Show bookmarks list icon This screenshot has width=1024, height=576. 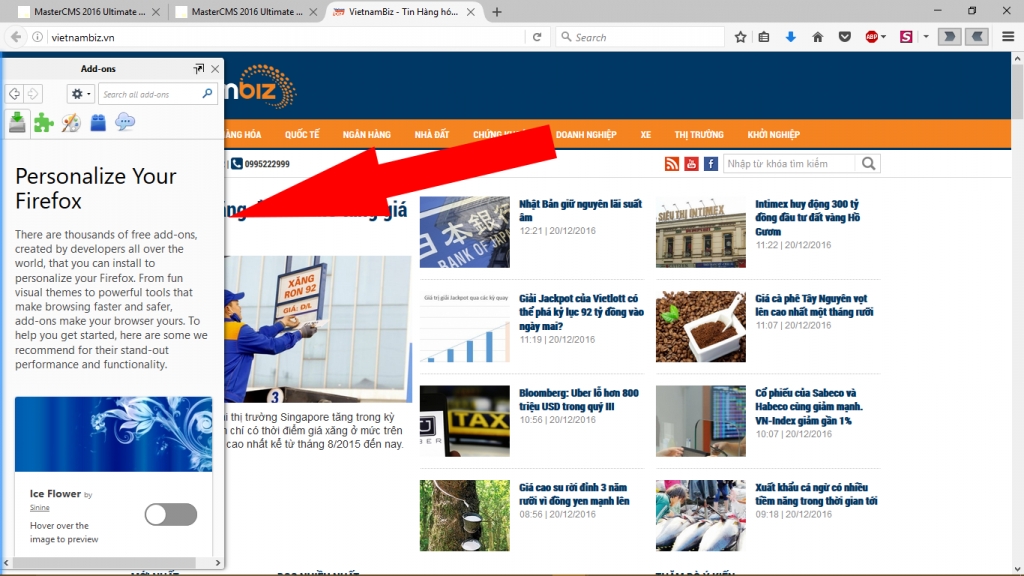pyautogui.click(x=763, y=37)
